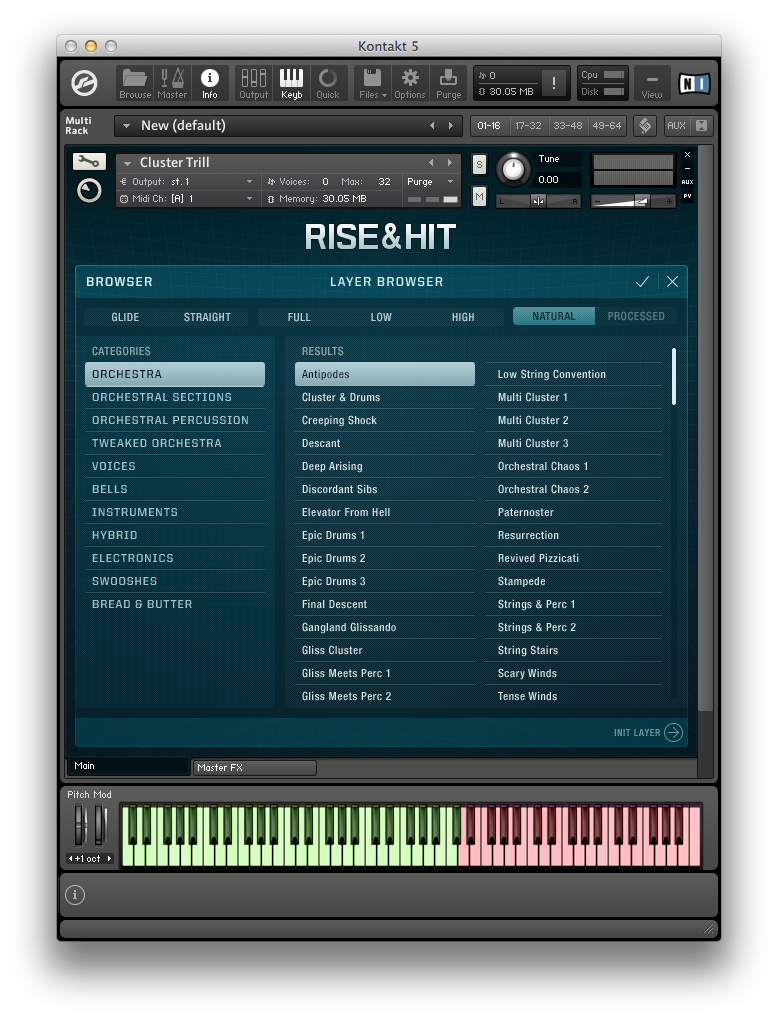Open the instrument Purge dropdown

click(430, 181)
